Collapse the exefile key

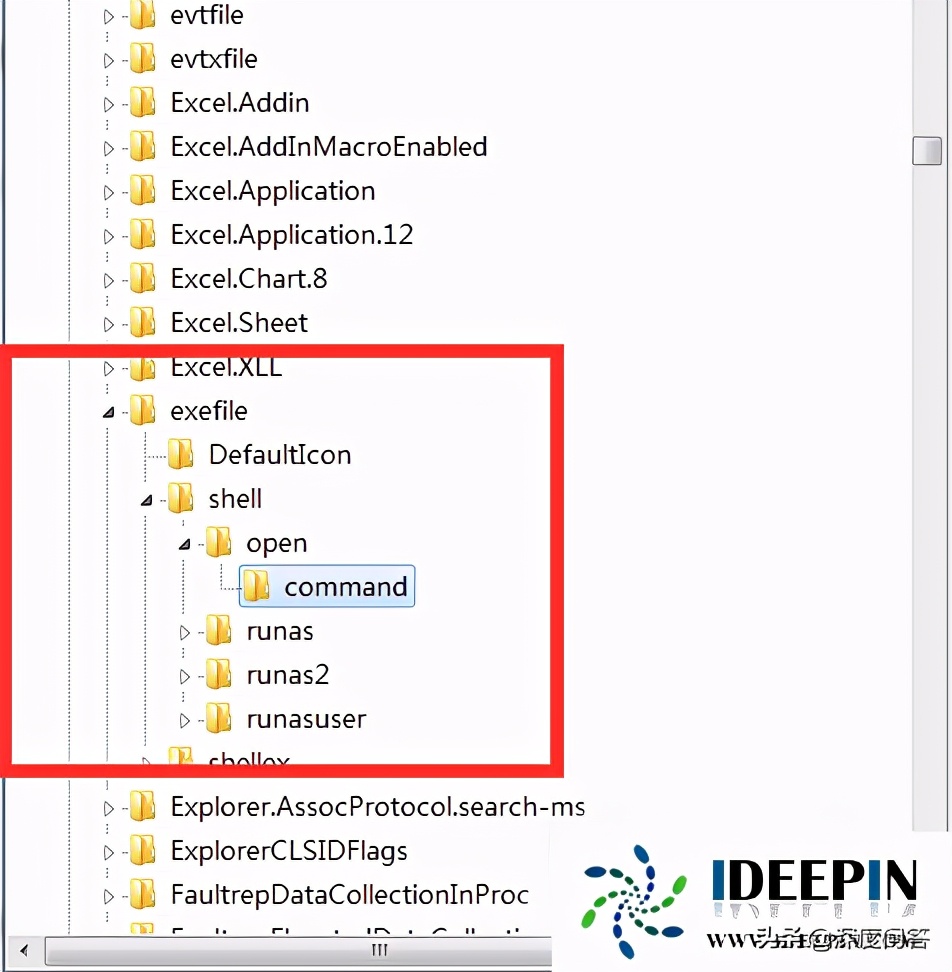109,412
